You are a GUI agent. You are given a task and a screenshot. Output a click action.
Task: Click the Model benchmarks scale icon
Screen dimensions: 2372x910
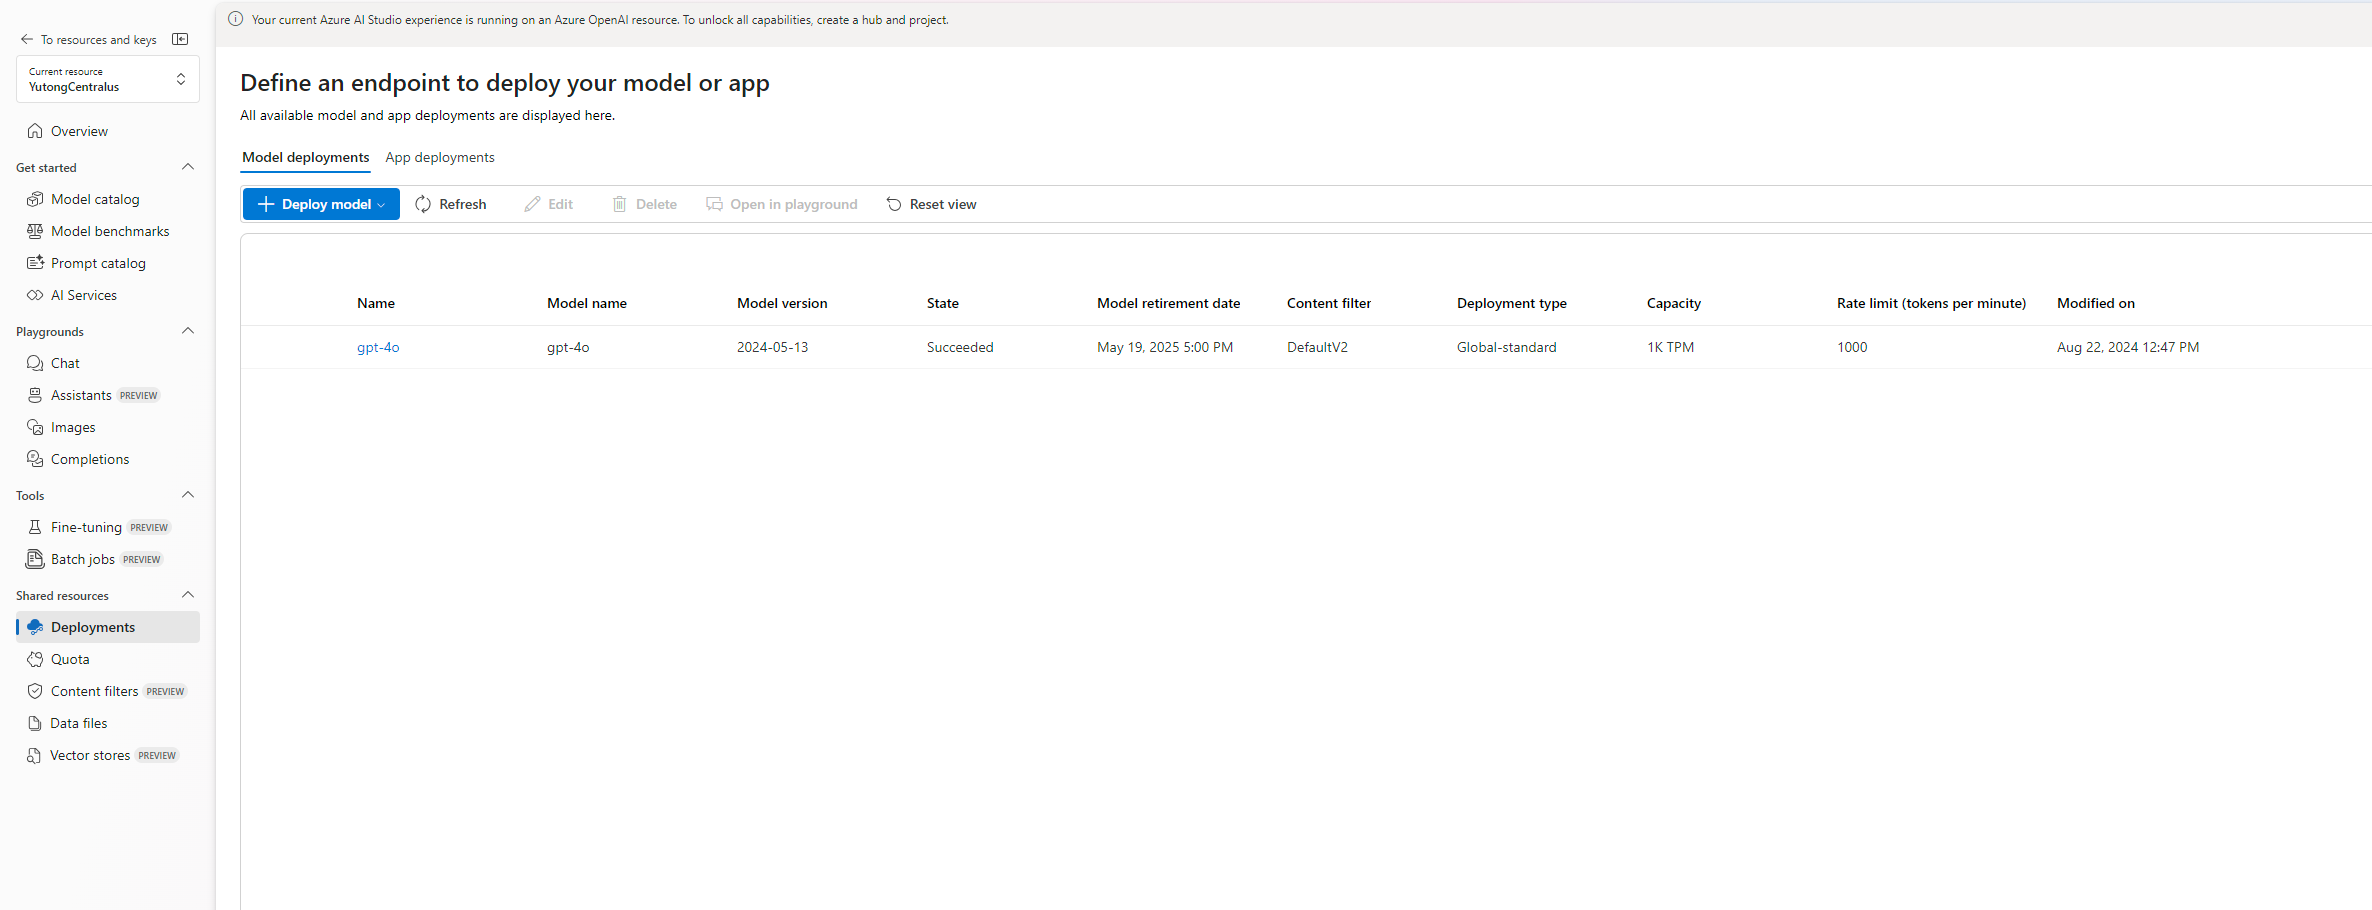click(x=35, y=231)
